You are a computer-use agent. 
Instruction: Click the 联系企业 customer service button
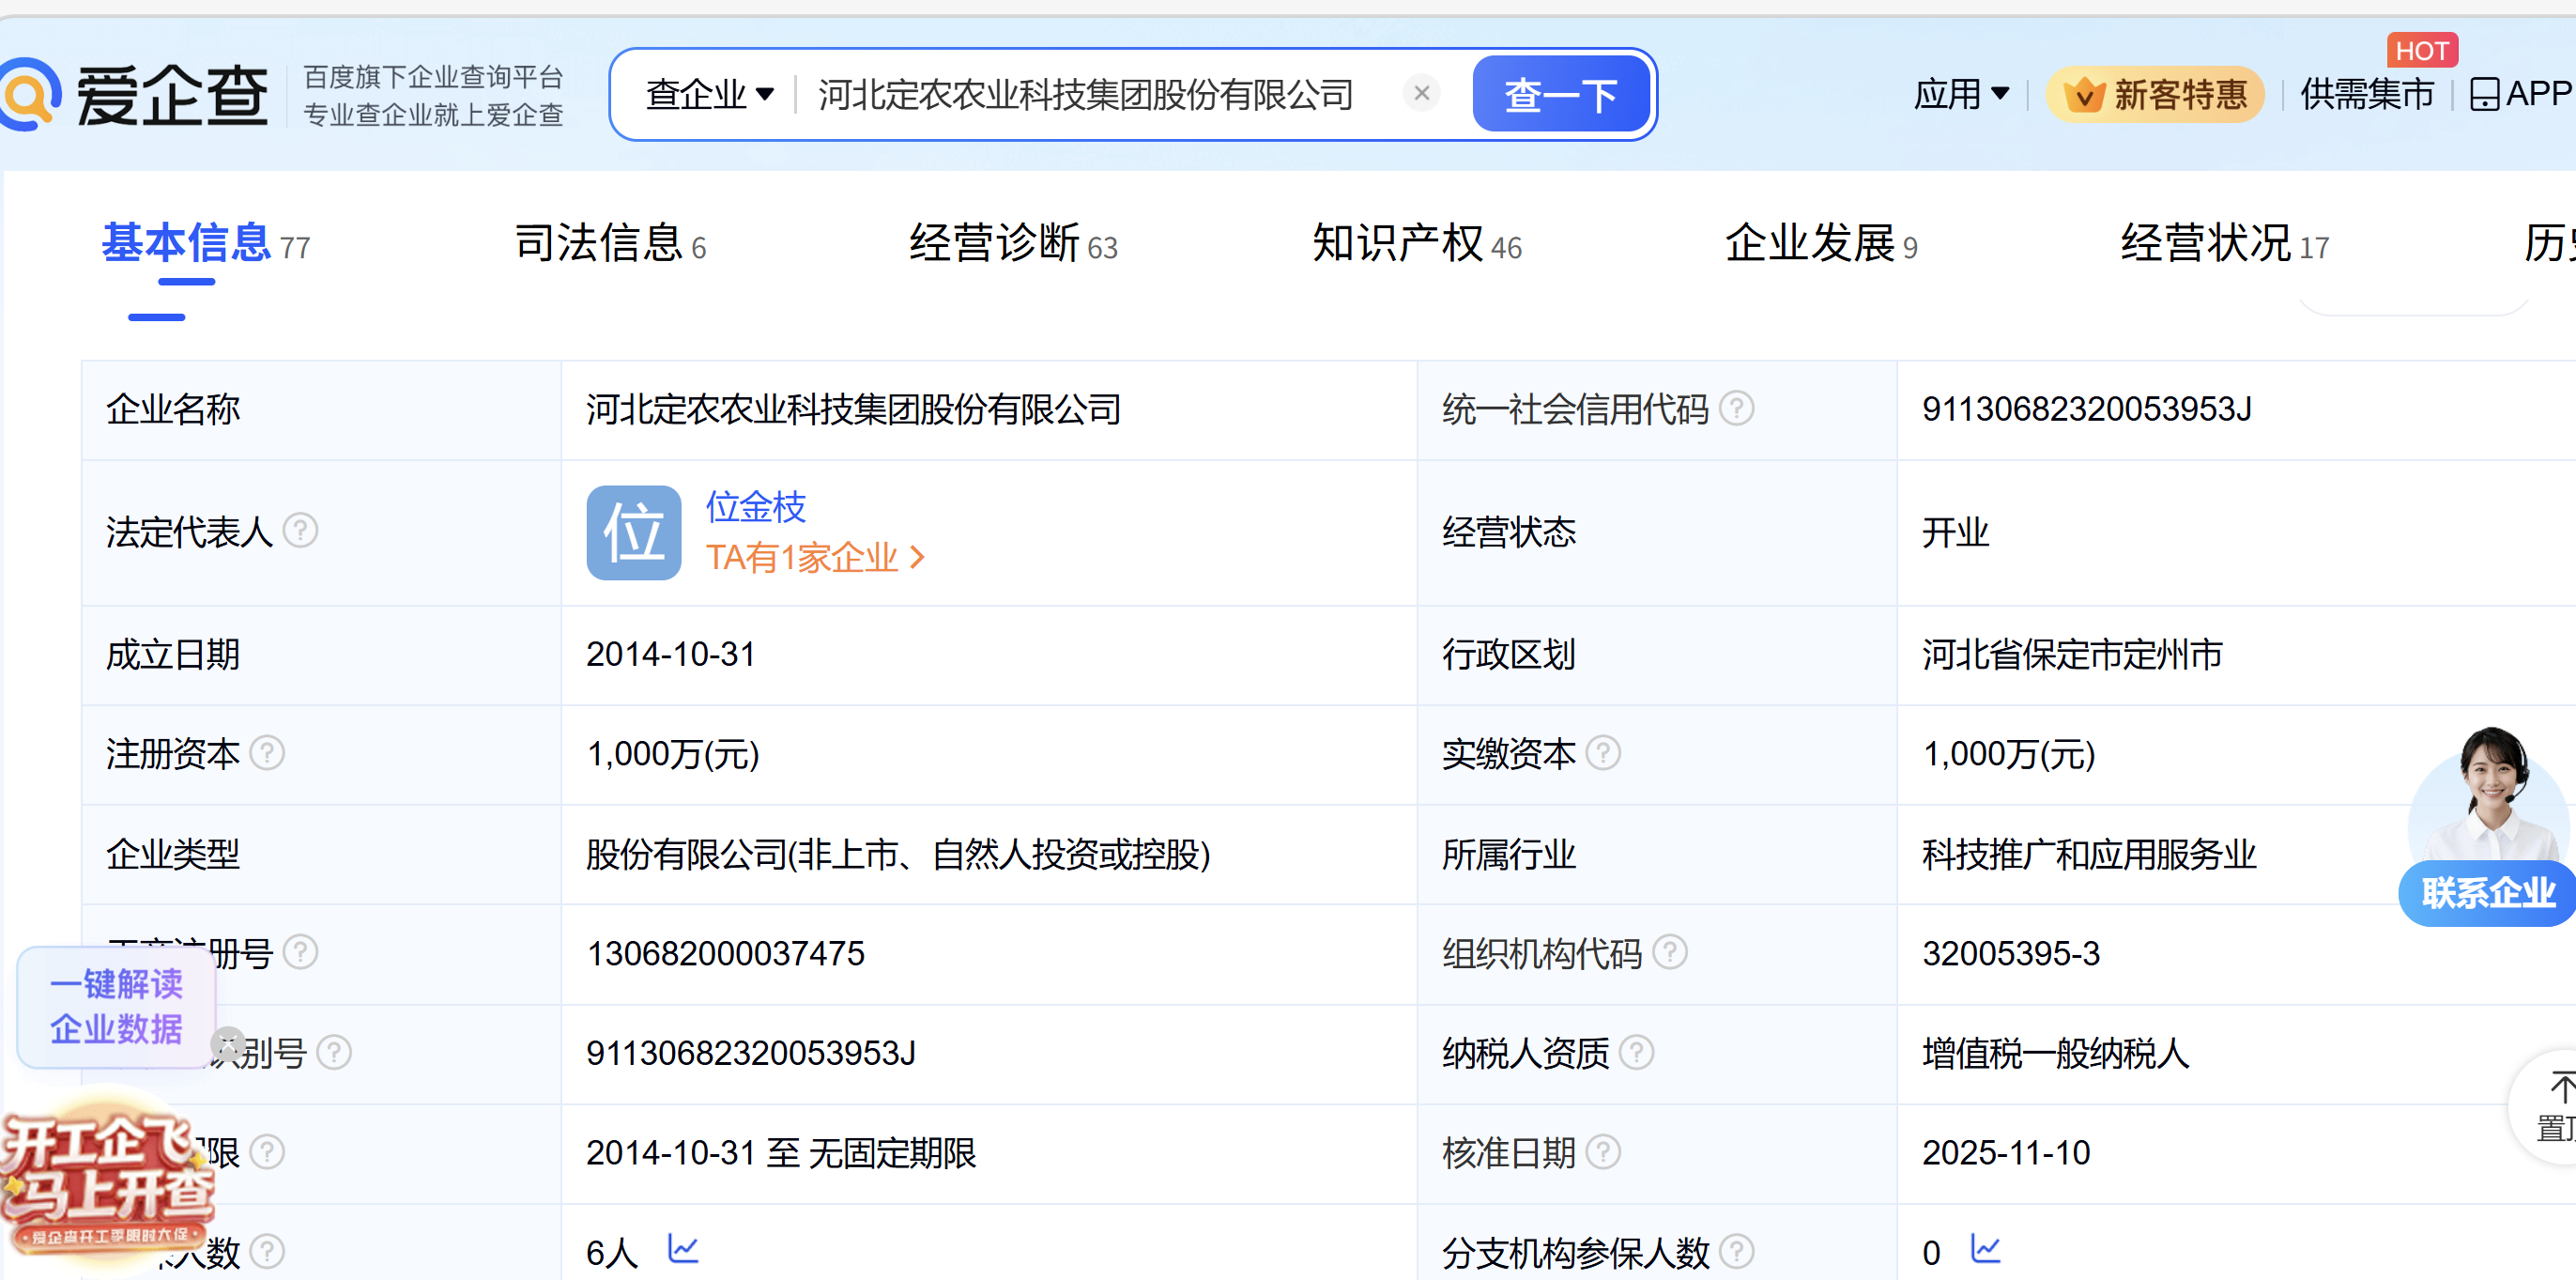click(2487, 892)
